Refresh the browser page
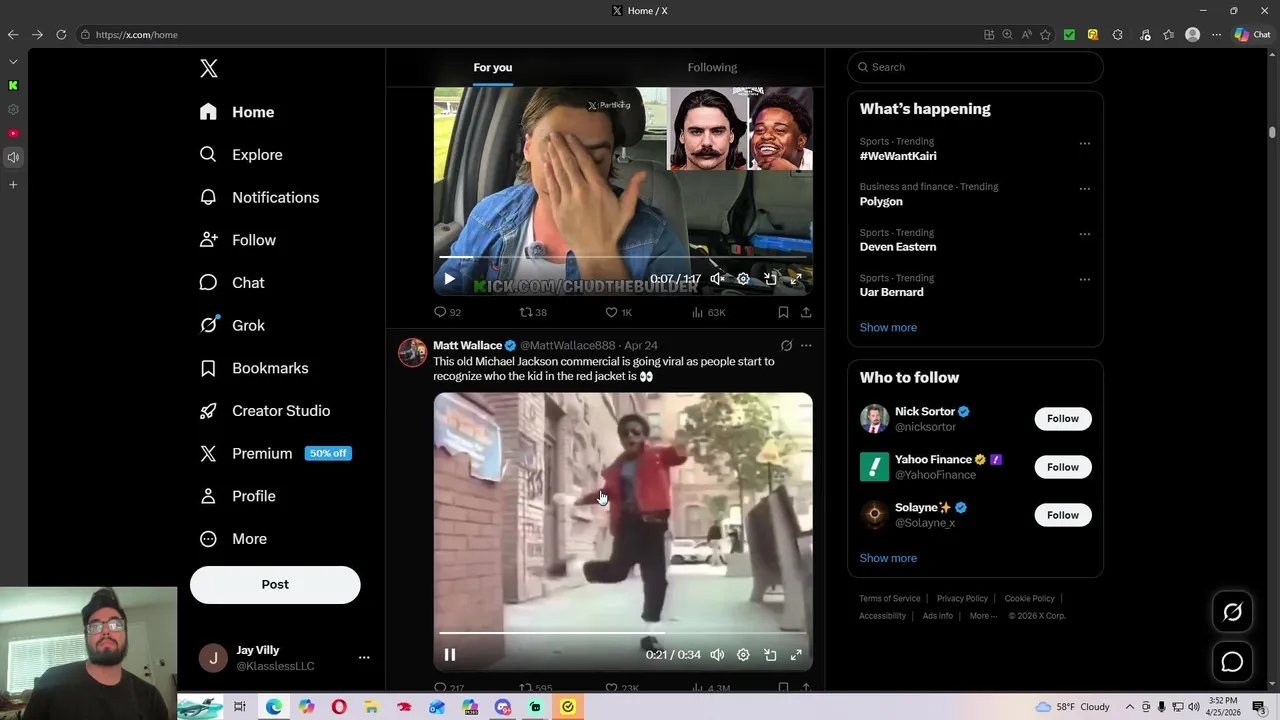This screenshot has height=720, width=1280. (x=61, y=34)
